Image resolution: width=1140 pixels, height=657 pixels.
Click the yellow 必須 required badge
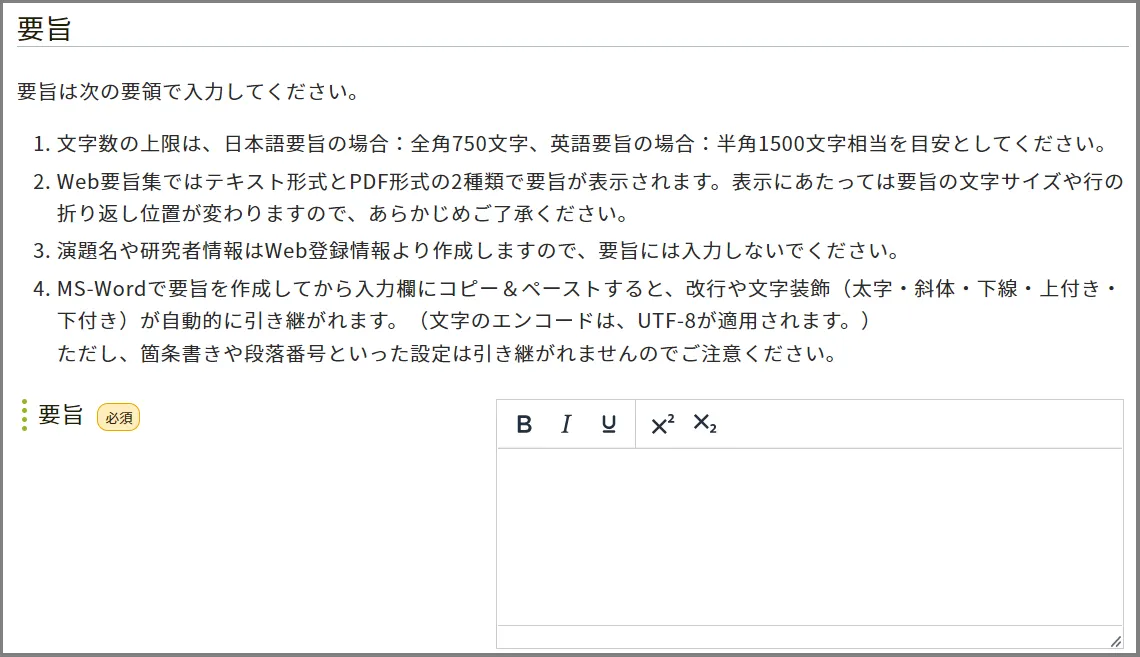click(118, 417)
